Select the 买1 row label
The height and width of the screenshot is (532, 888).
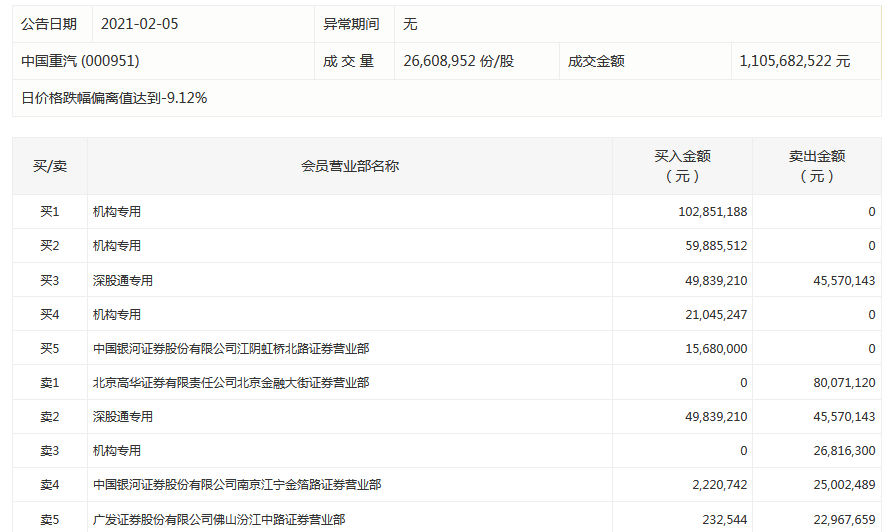point(50,212)
